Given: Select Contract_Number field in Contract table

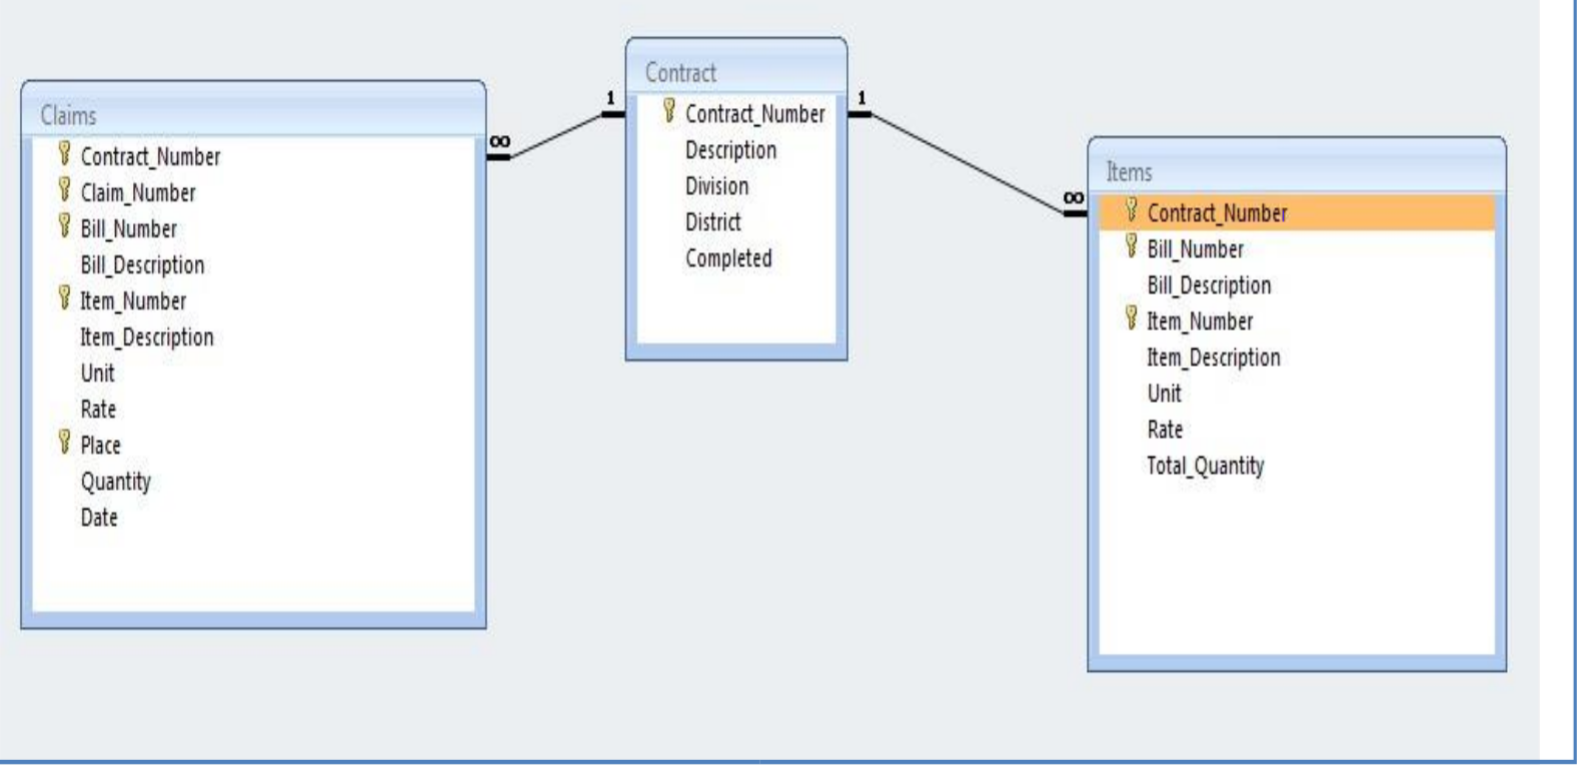Looking at the screenshot, I should [x=755, y=114].
